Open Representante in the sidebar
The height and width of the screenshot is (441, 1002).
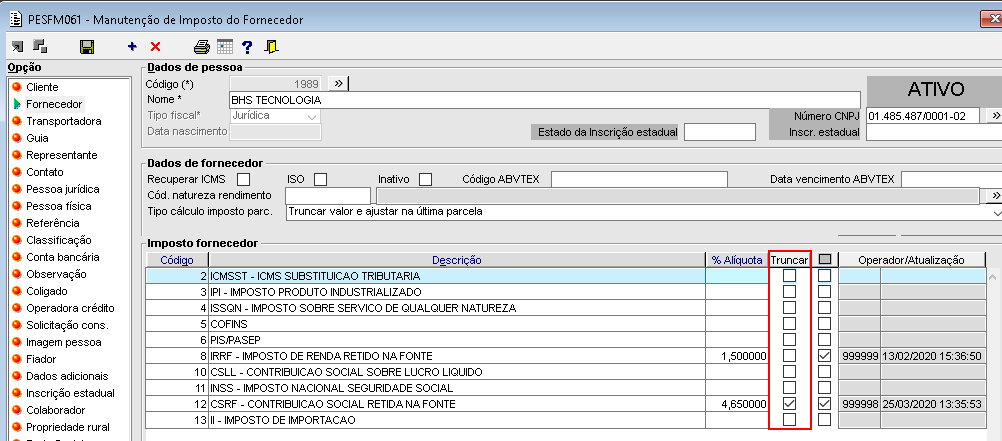pos(61,155)
